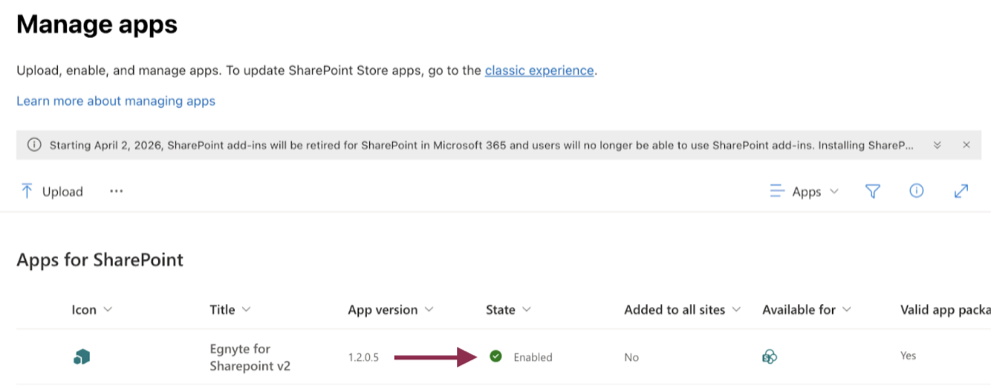Screen dimensions: 999x389
Task: Click the Enabled state text
Action: click(x=533, y=357)
